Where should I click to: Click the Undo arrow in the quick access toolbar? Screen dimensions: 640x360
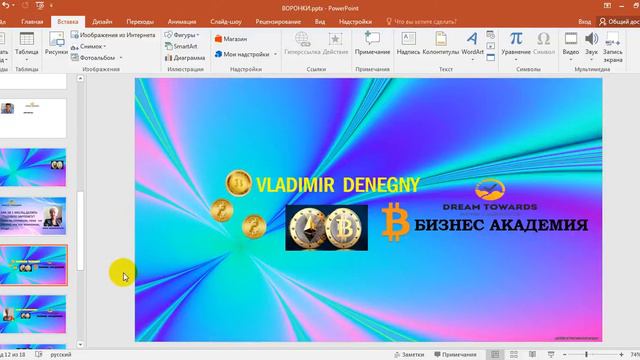click(6, 5)
